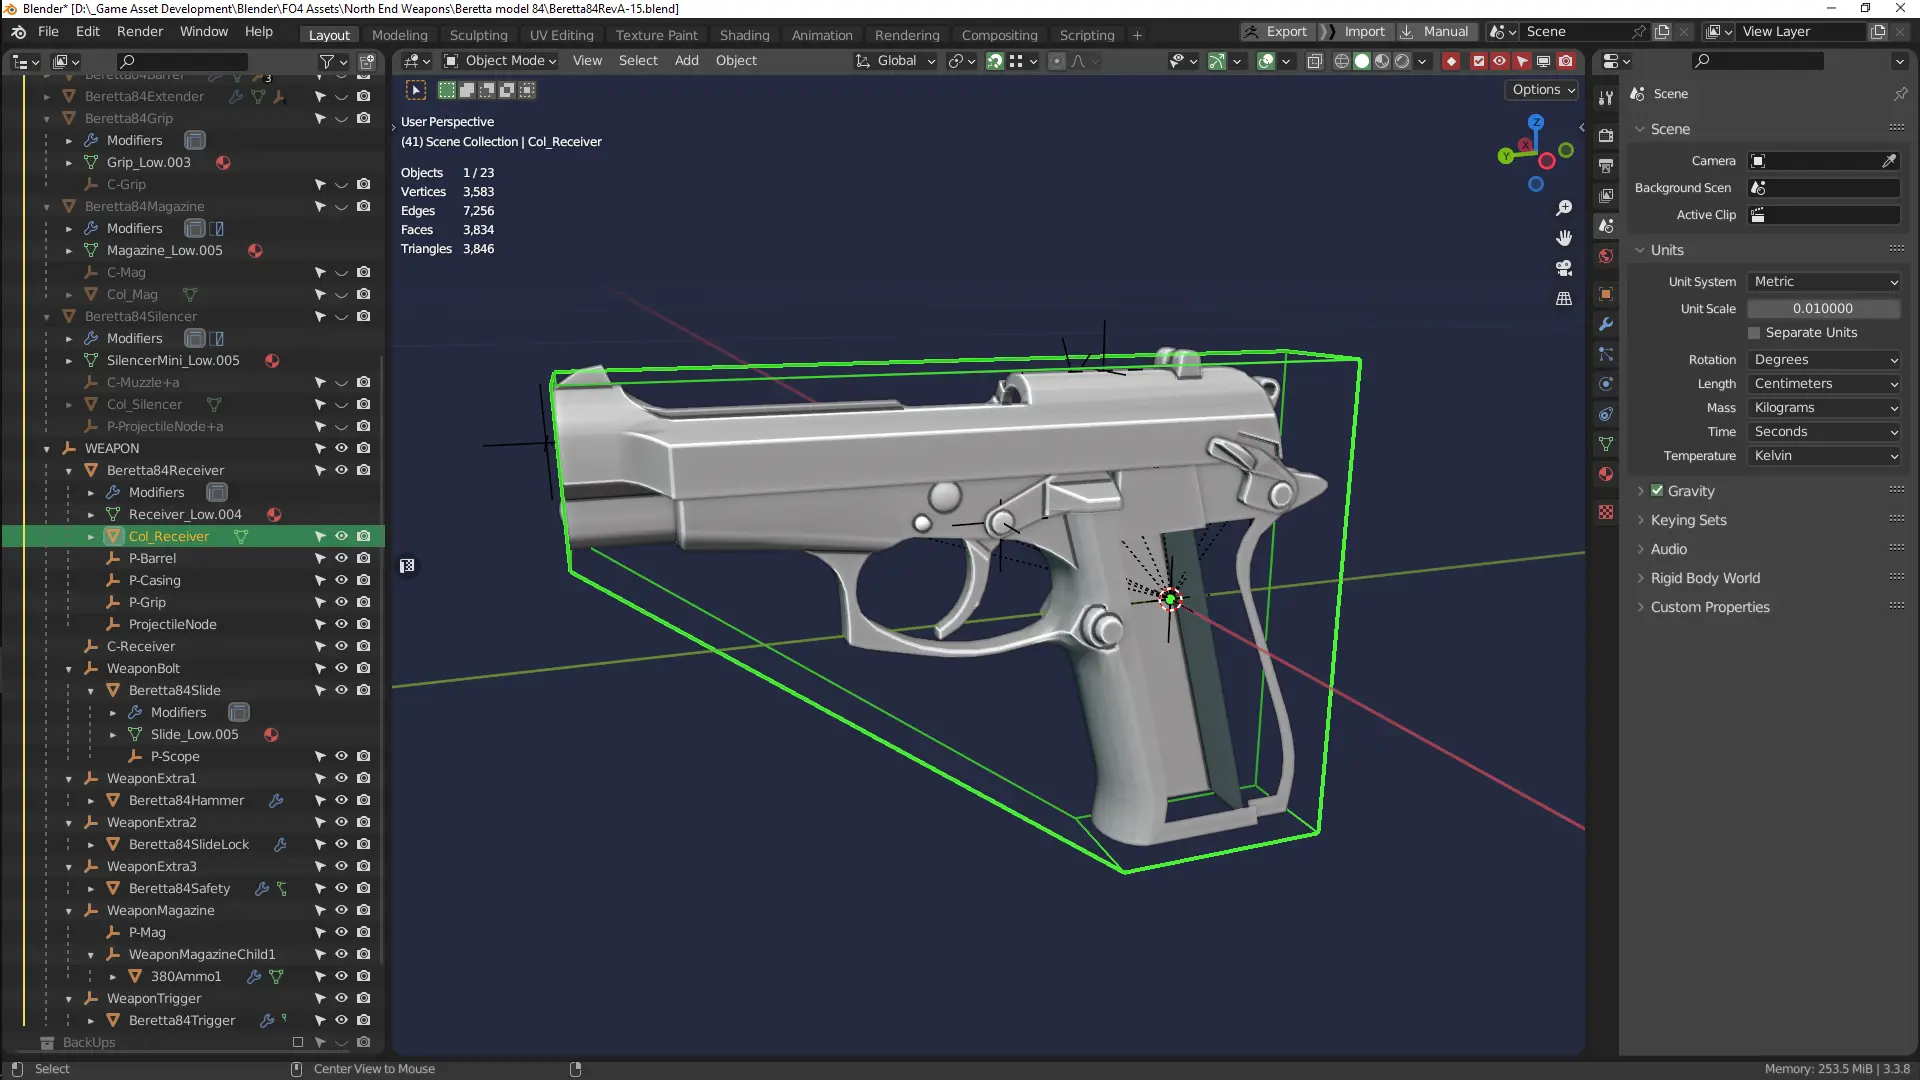Open the Particles properties tab
The width and height of the screenshot is (1920, 1080).
pyautogui.click(x=1606, y=354)
